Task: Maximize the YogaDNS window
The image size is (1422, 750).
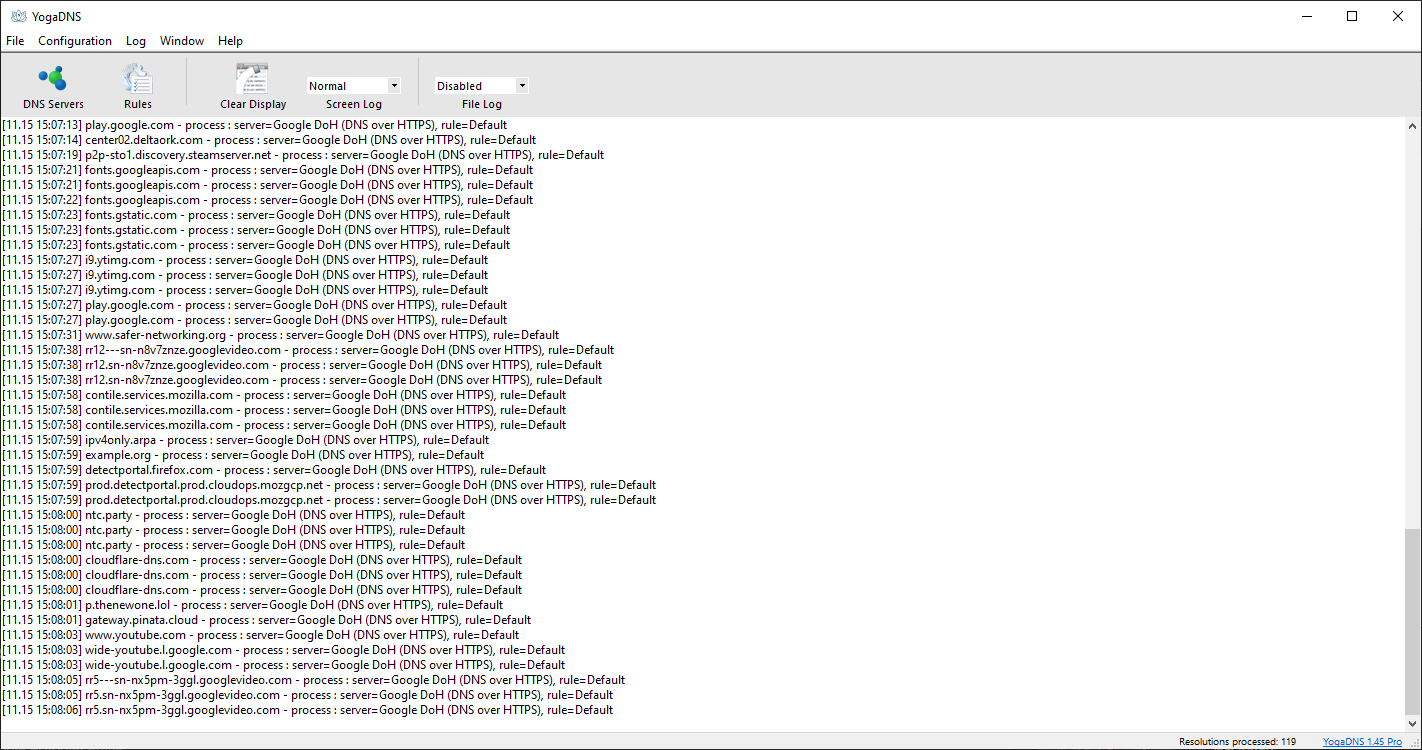Action: (1352, 16)
